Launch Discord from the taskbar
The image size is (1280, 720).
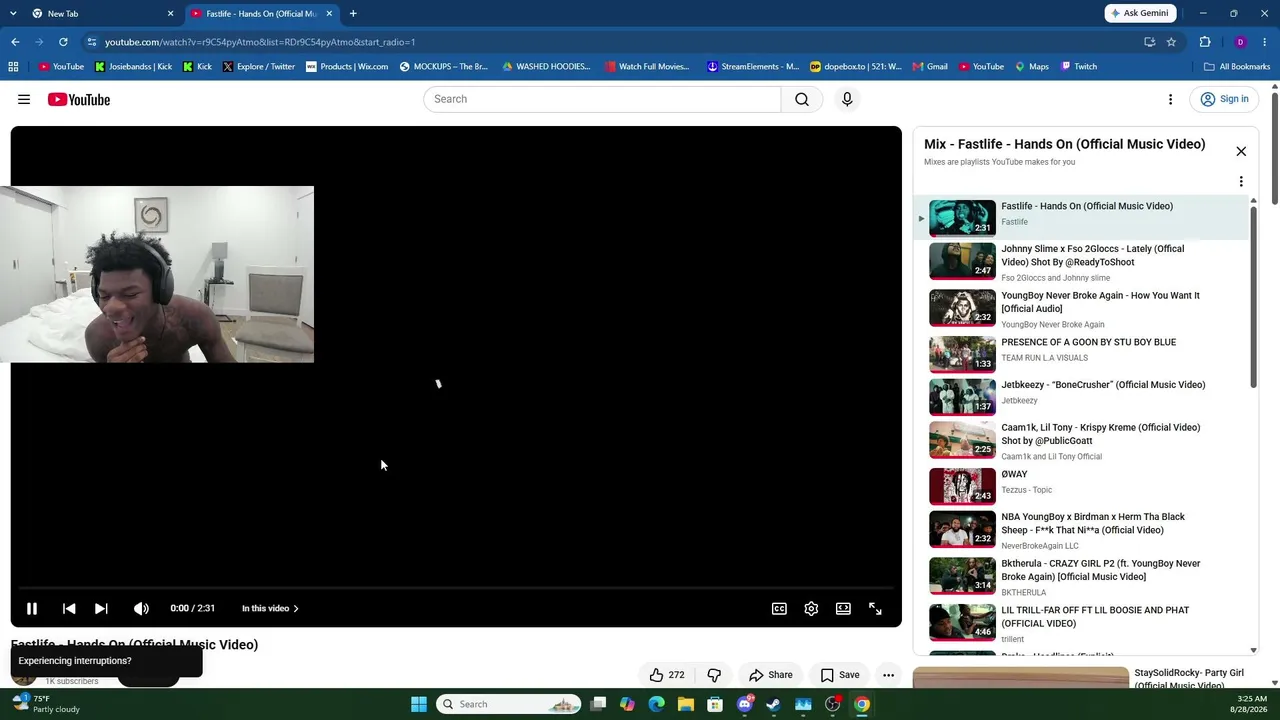click(745, 704)
